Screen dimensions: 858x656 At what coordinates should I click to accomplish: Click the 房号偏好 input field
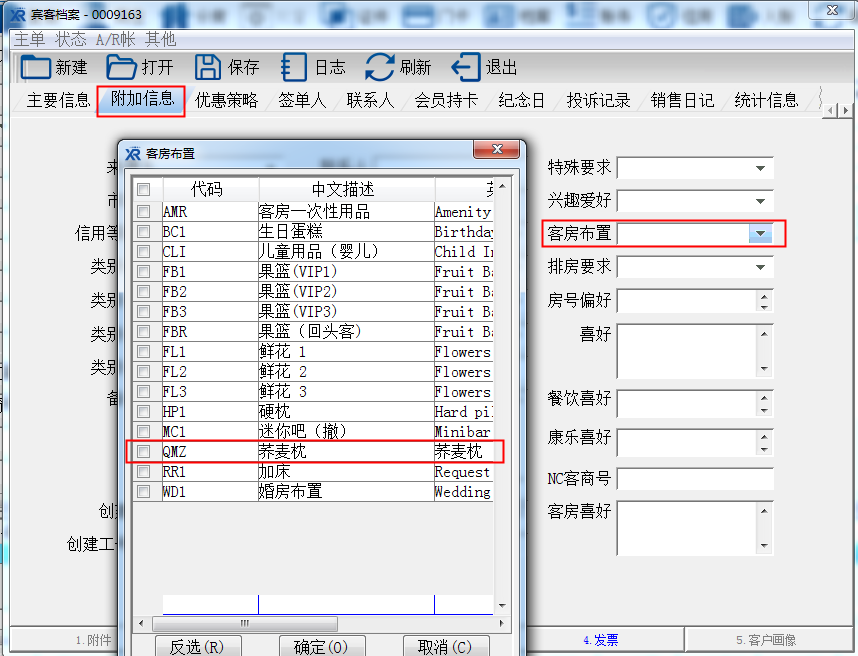(688, 300)
